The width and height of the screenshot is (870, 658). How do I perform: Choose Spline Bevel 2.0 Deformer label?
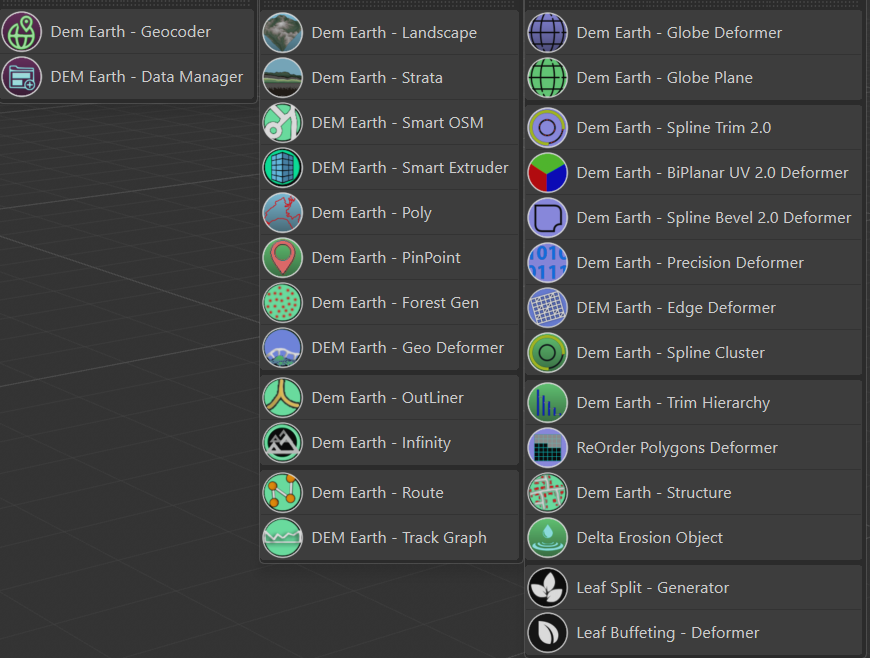coord(758,217)
